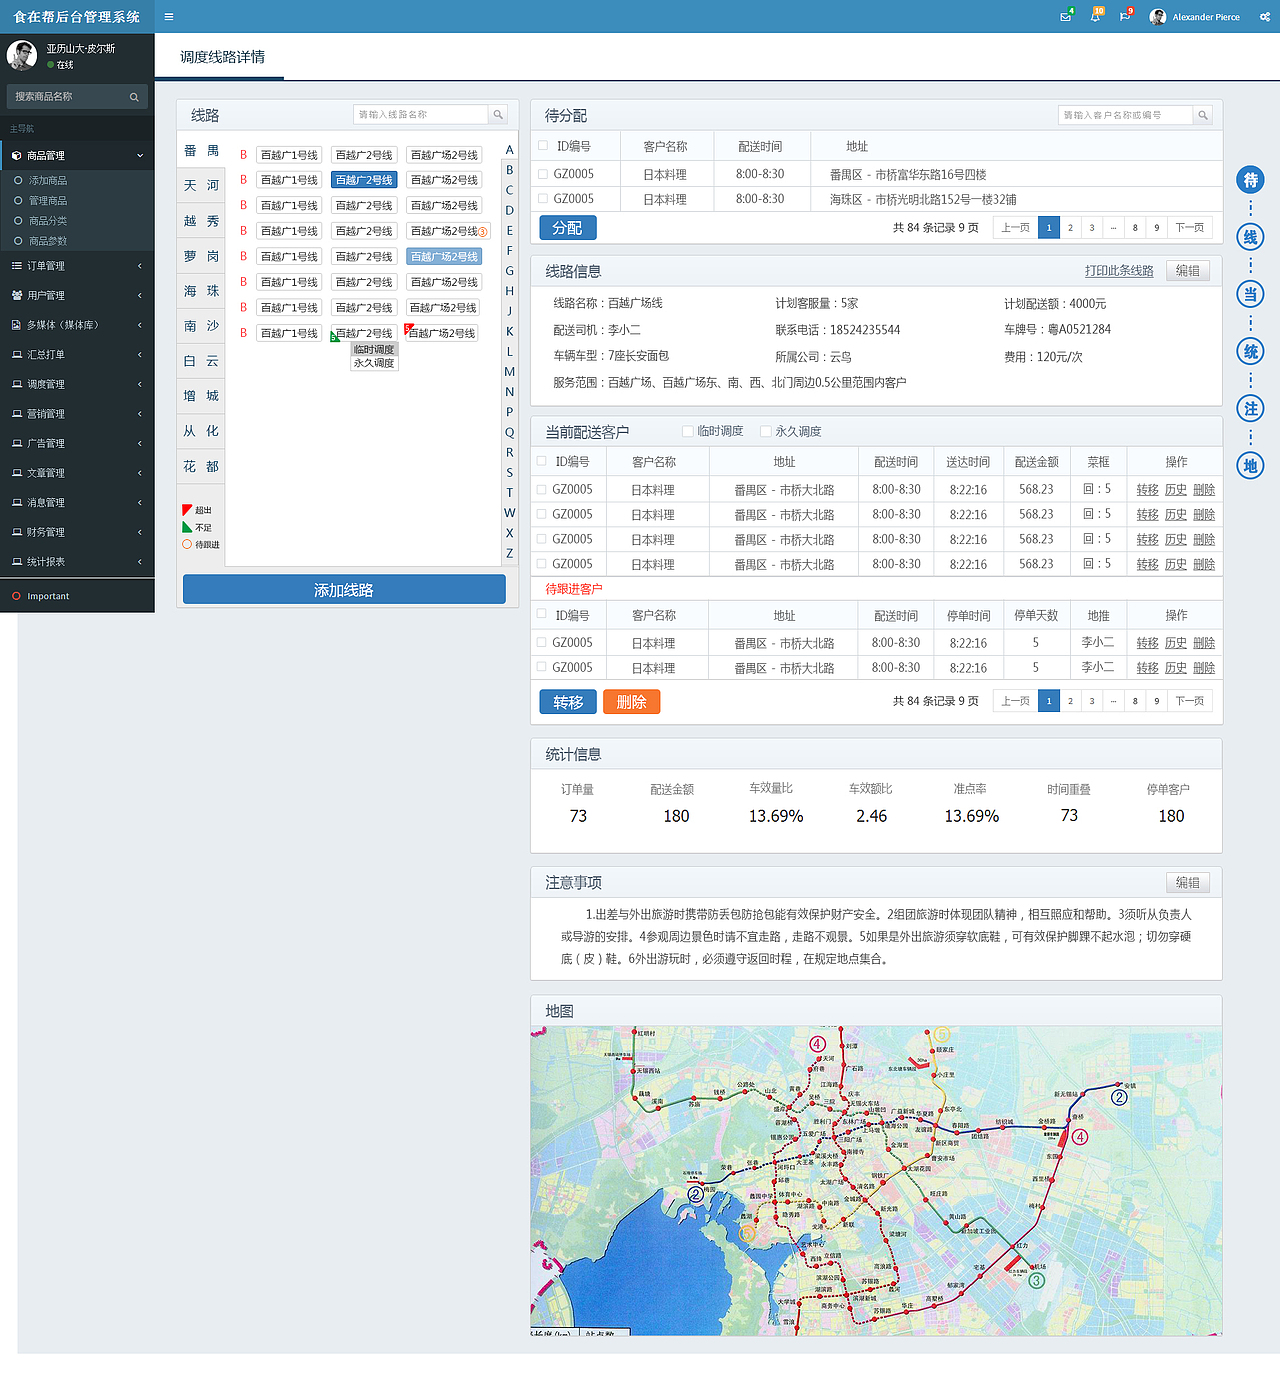
Task: Check the second GZ0005 row with 海珠区 address
Action: pyautogui.click(x=543, y=199)
